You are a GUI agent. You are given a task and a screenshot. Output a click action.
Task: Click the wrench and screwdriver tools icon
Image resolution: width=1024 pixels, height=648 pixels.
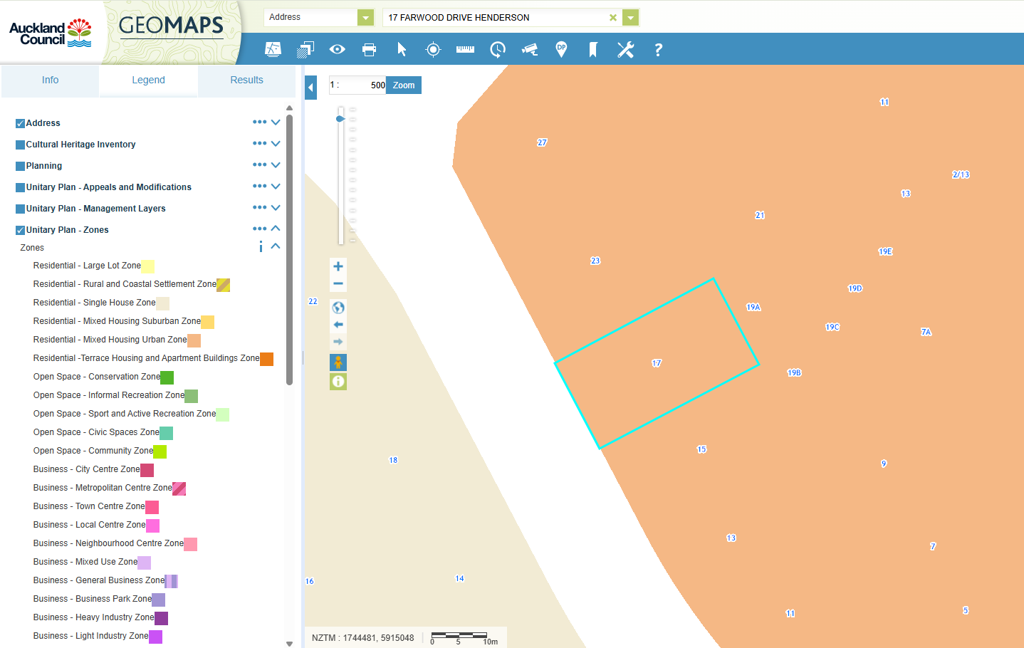pos(625,49)
